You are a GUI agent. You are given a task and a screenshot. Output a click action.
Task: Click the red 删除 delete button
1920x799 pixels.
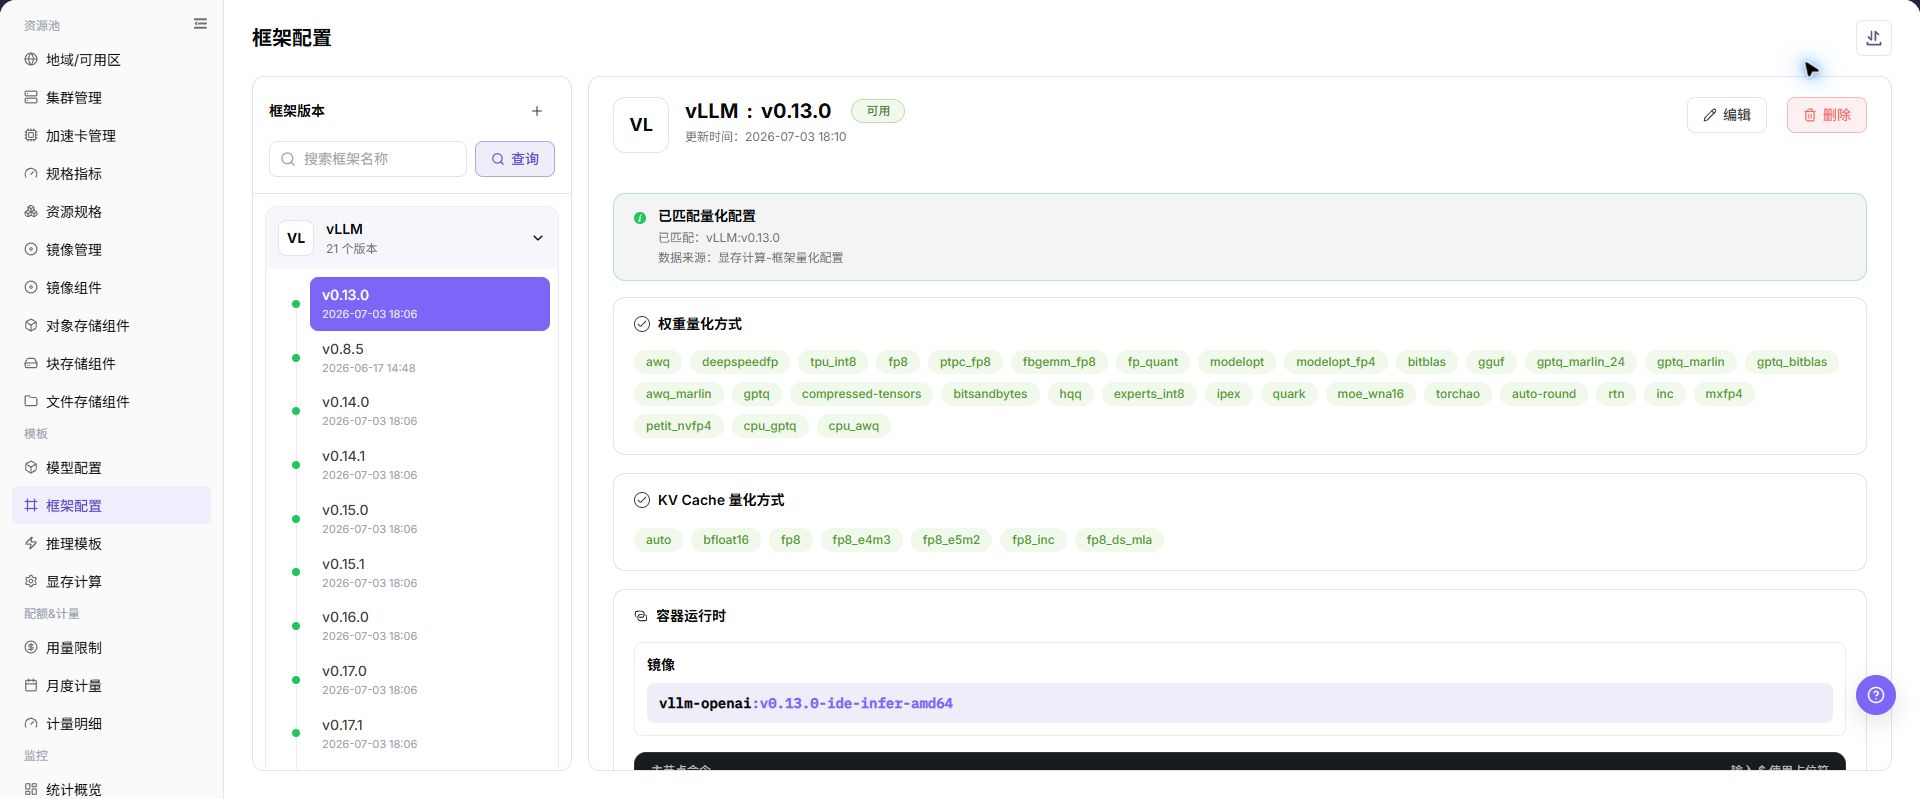1827,115
